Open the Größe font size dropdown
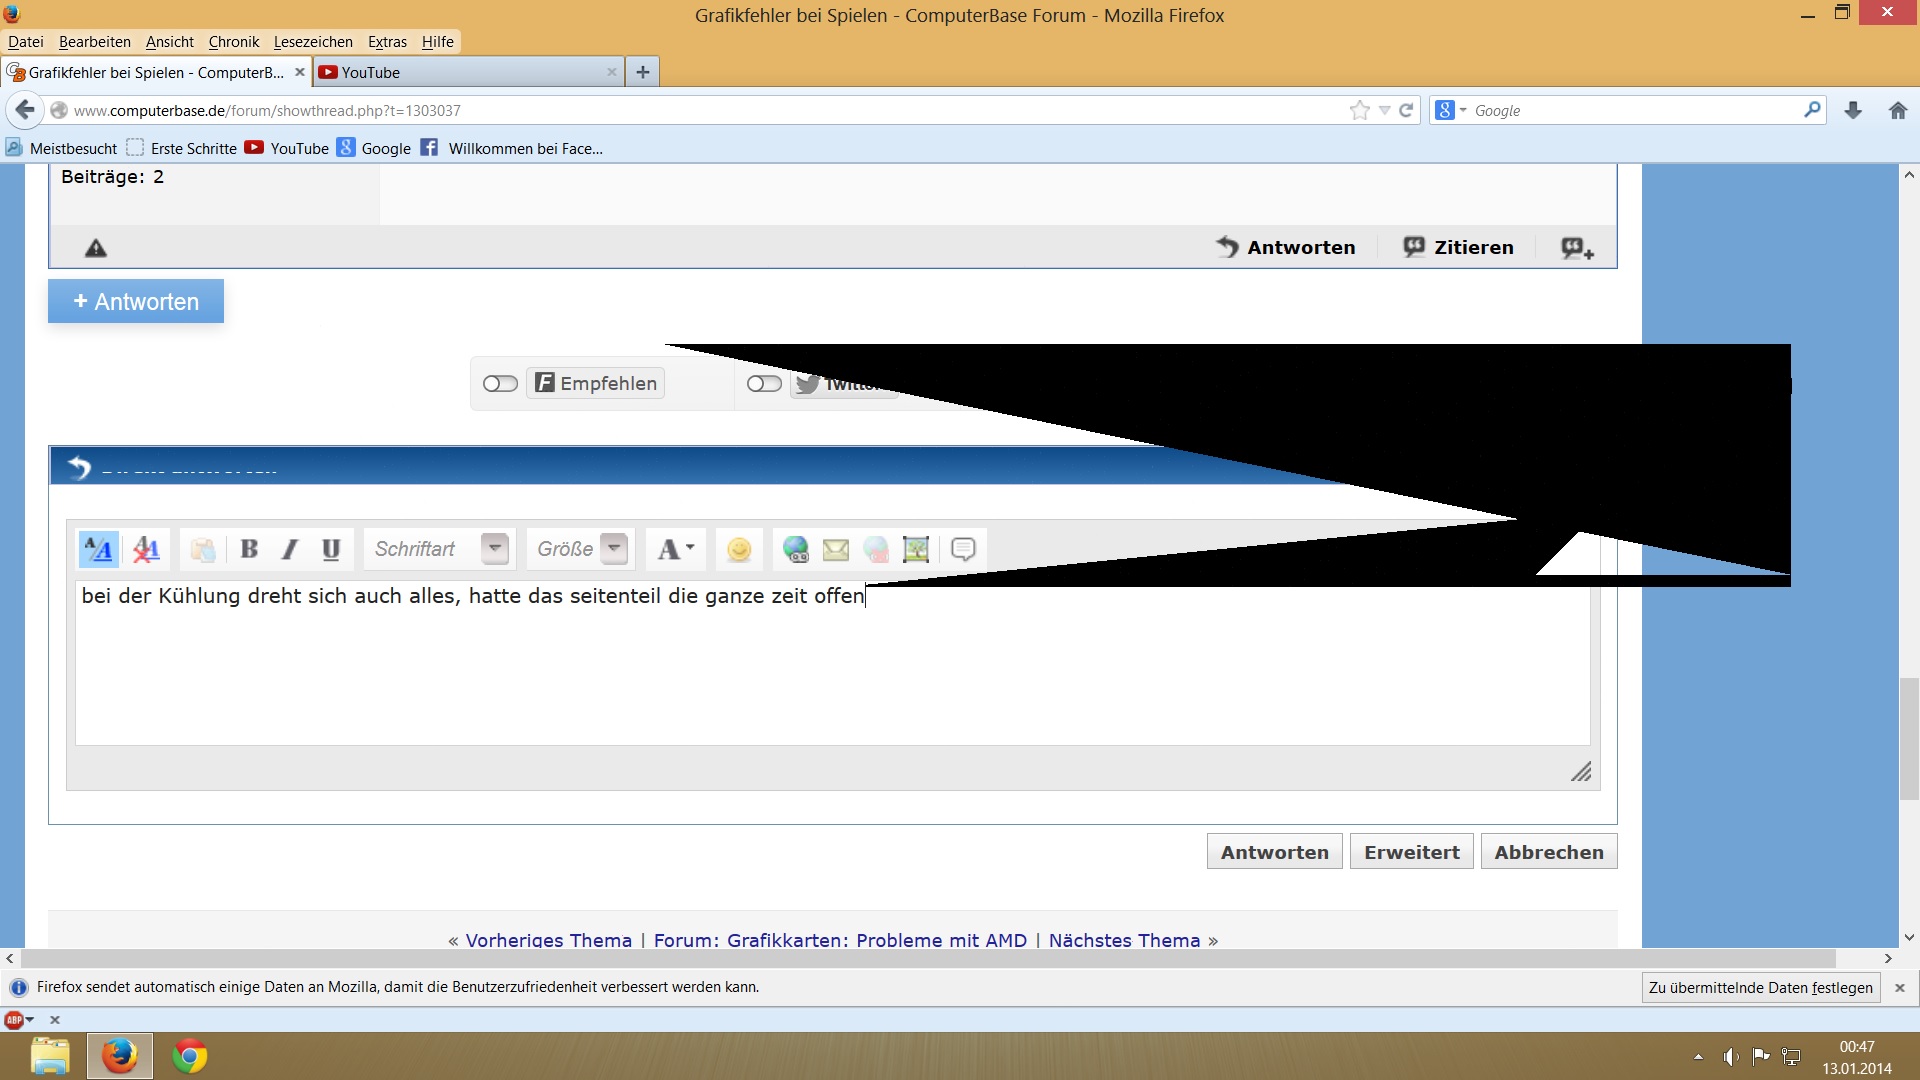 616,548
